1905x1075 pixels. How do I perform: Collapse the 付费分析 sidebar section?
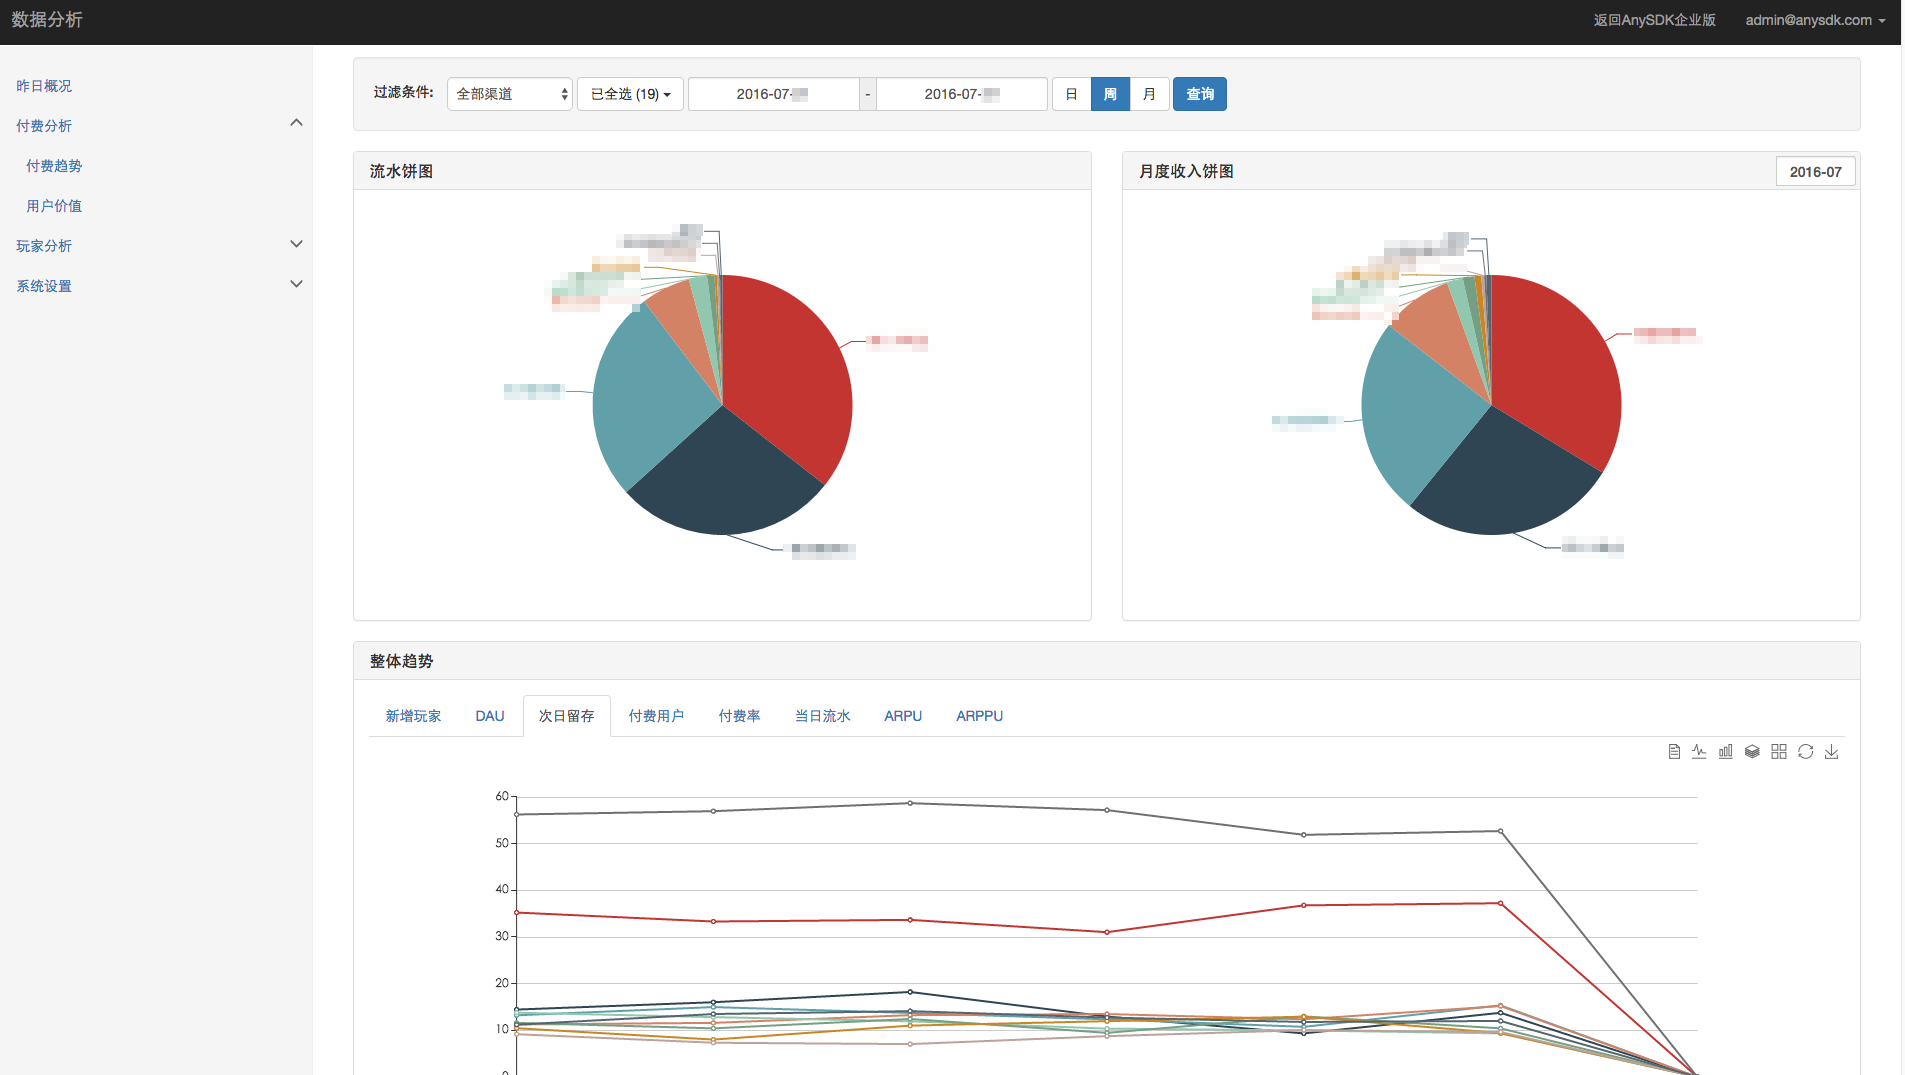click(x=296, y=124)
